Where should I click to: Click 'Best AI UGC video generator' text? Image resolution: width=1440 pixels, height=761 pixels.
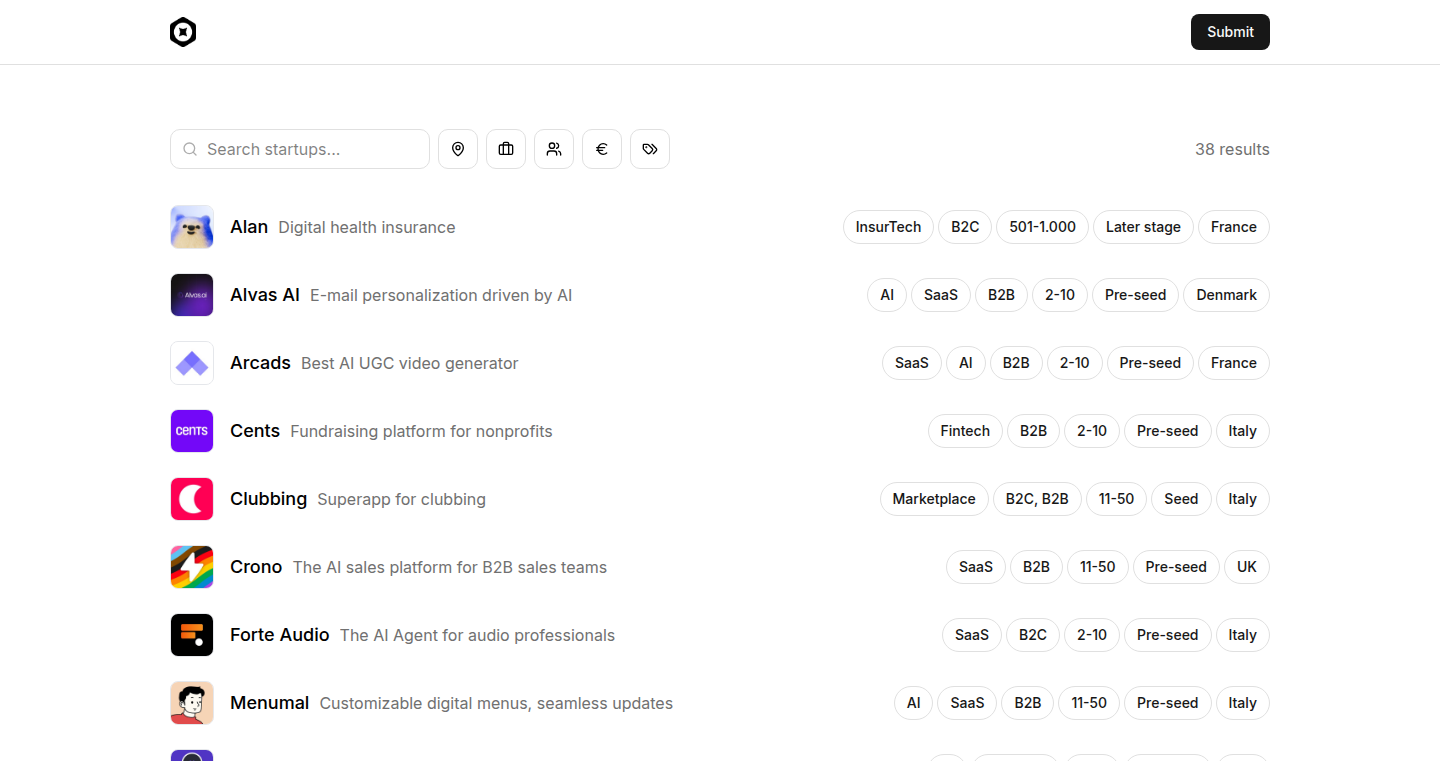click(x=410, y=363)
